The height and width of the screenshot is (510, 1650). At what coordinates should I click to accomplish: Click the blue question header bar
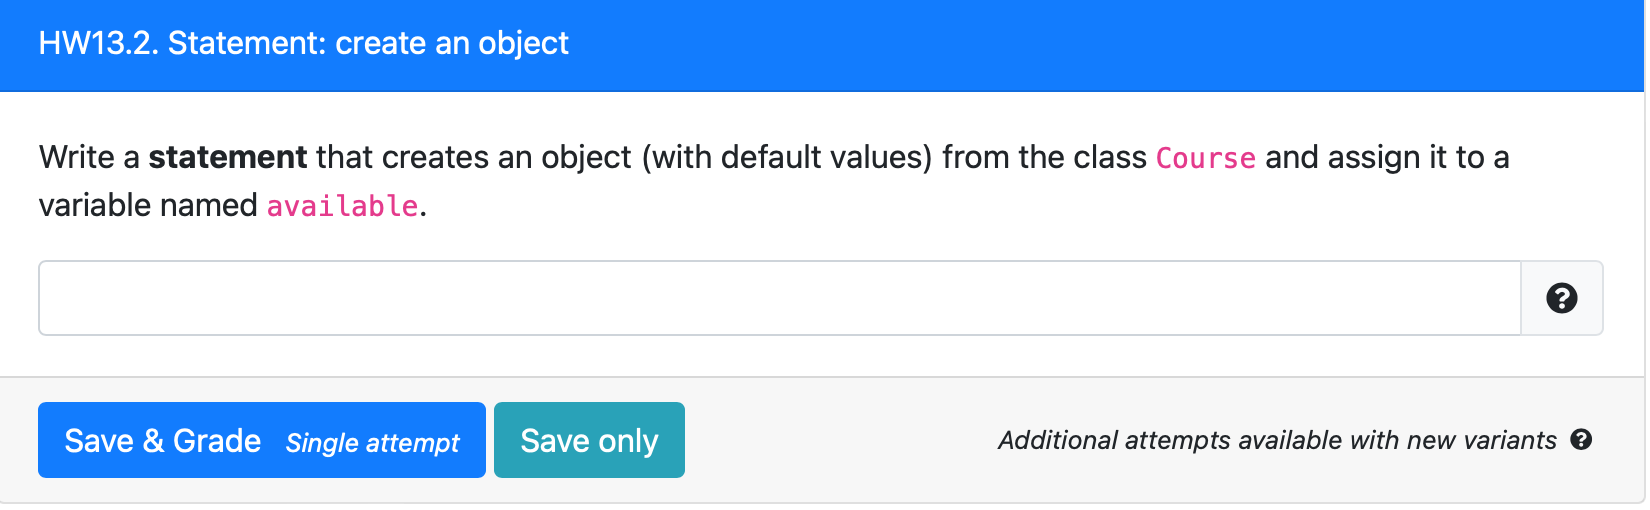tap(822, 45)
